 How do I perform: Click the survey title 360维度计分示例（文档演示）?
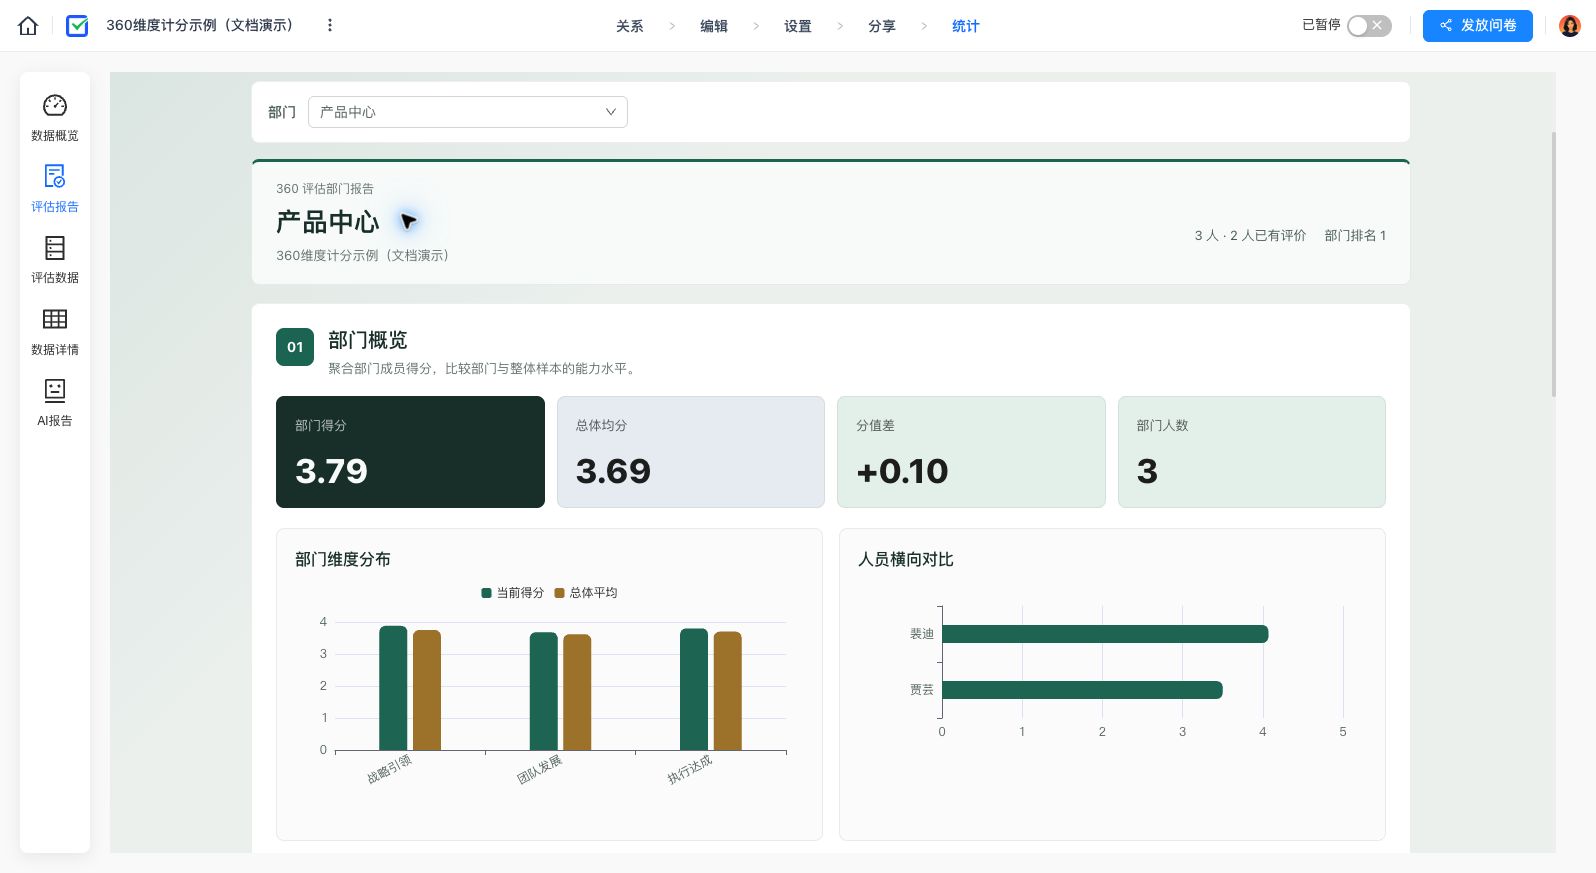[200, 25]
